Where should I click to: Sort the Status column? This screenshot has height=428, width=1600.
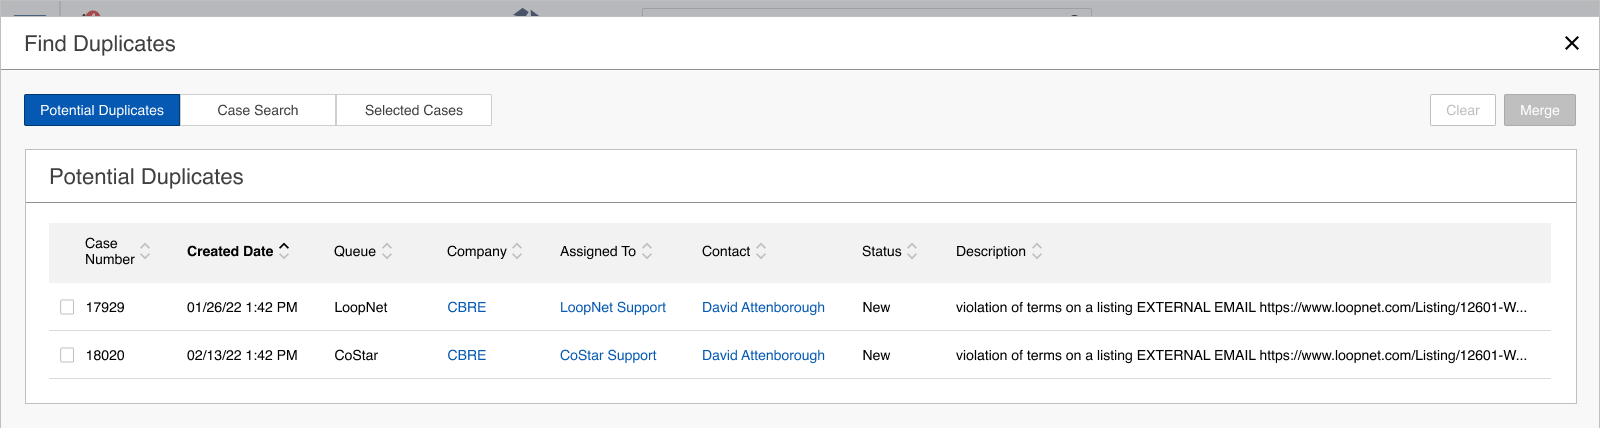912,251
